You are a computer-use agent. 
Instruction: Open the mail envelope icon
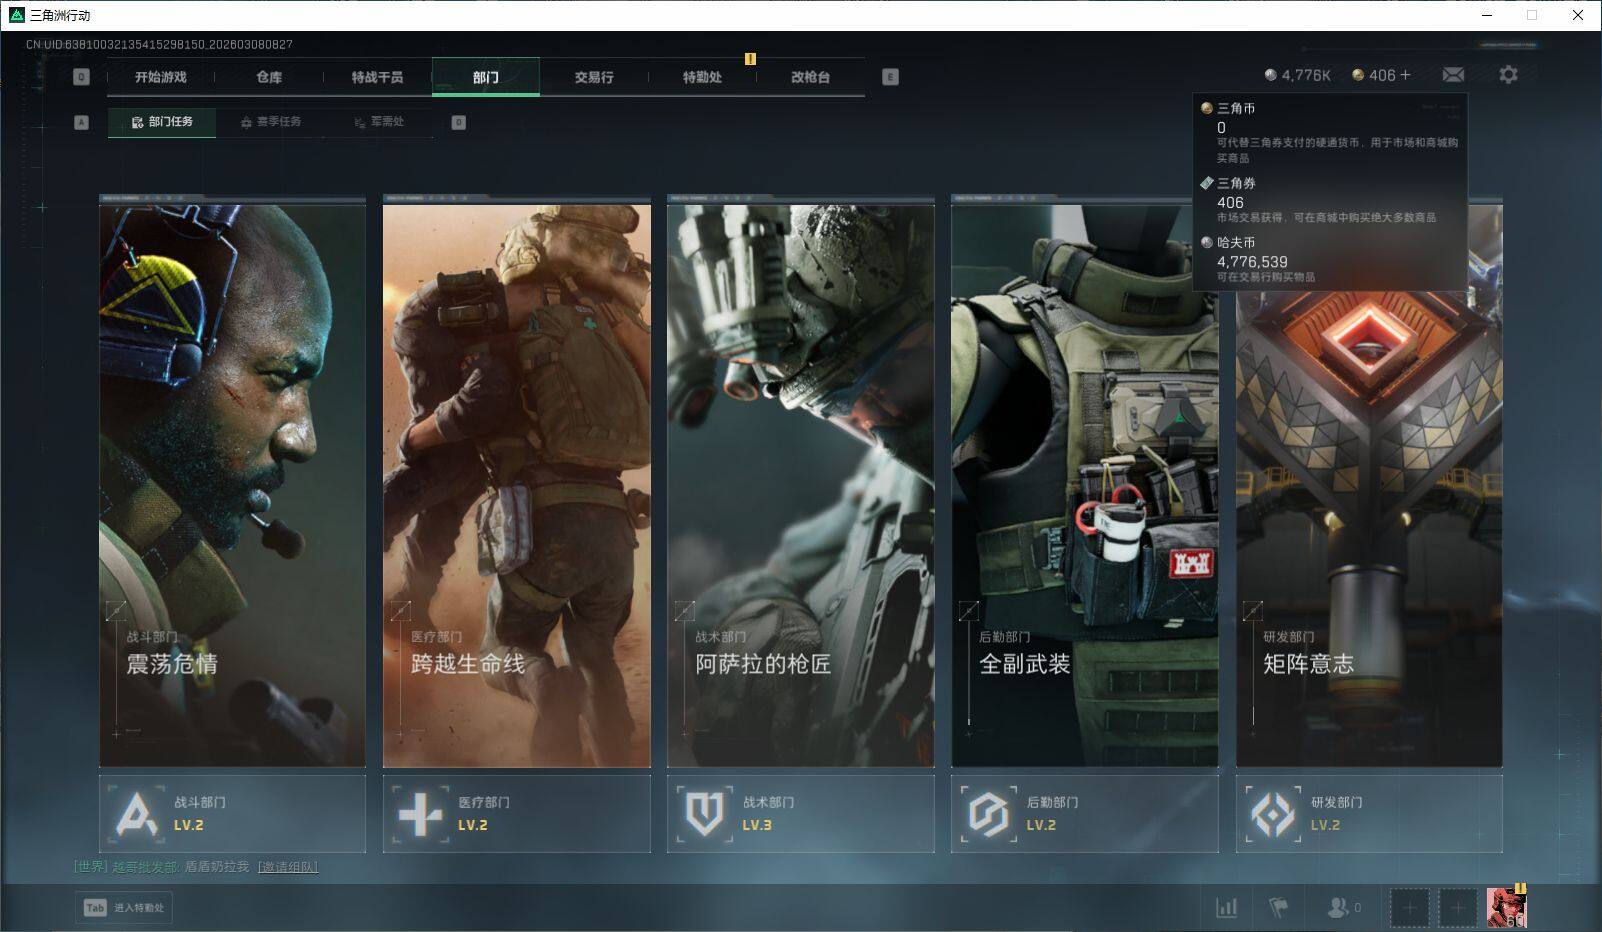(x=1453, y=75)
